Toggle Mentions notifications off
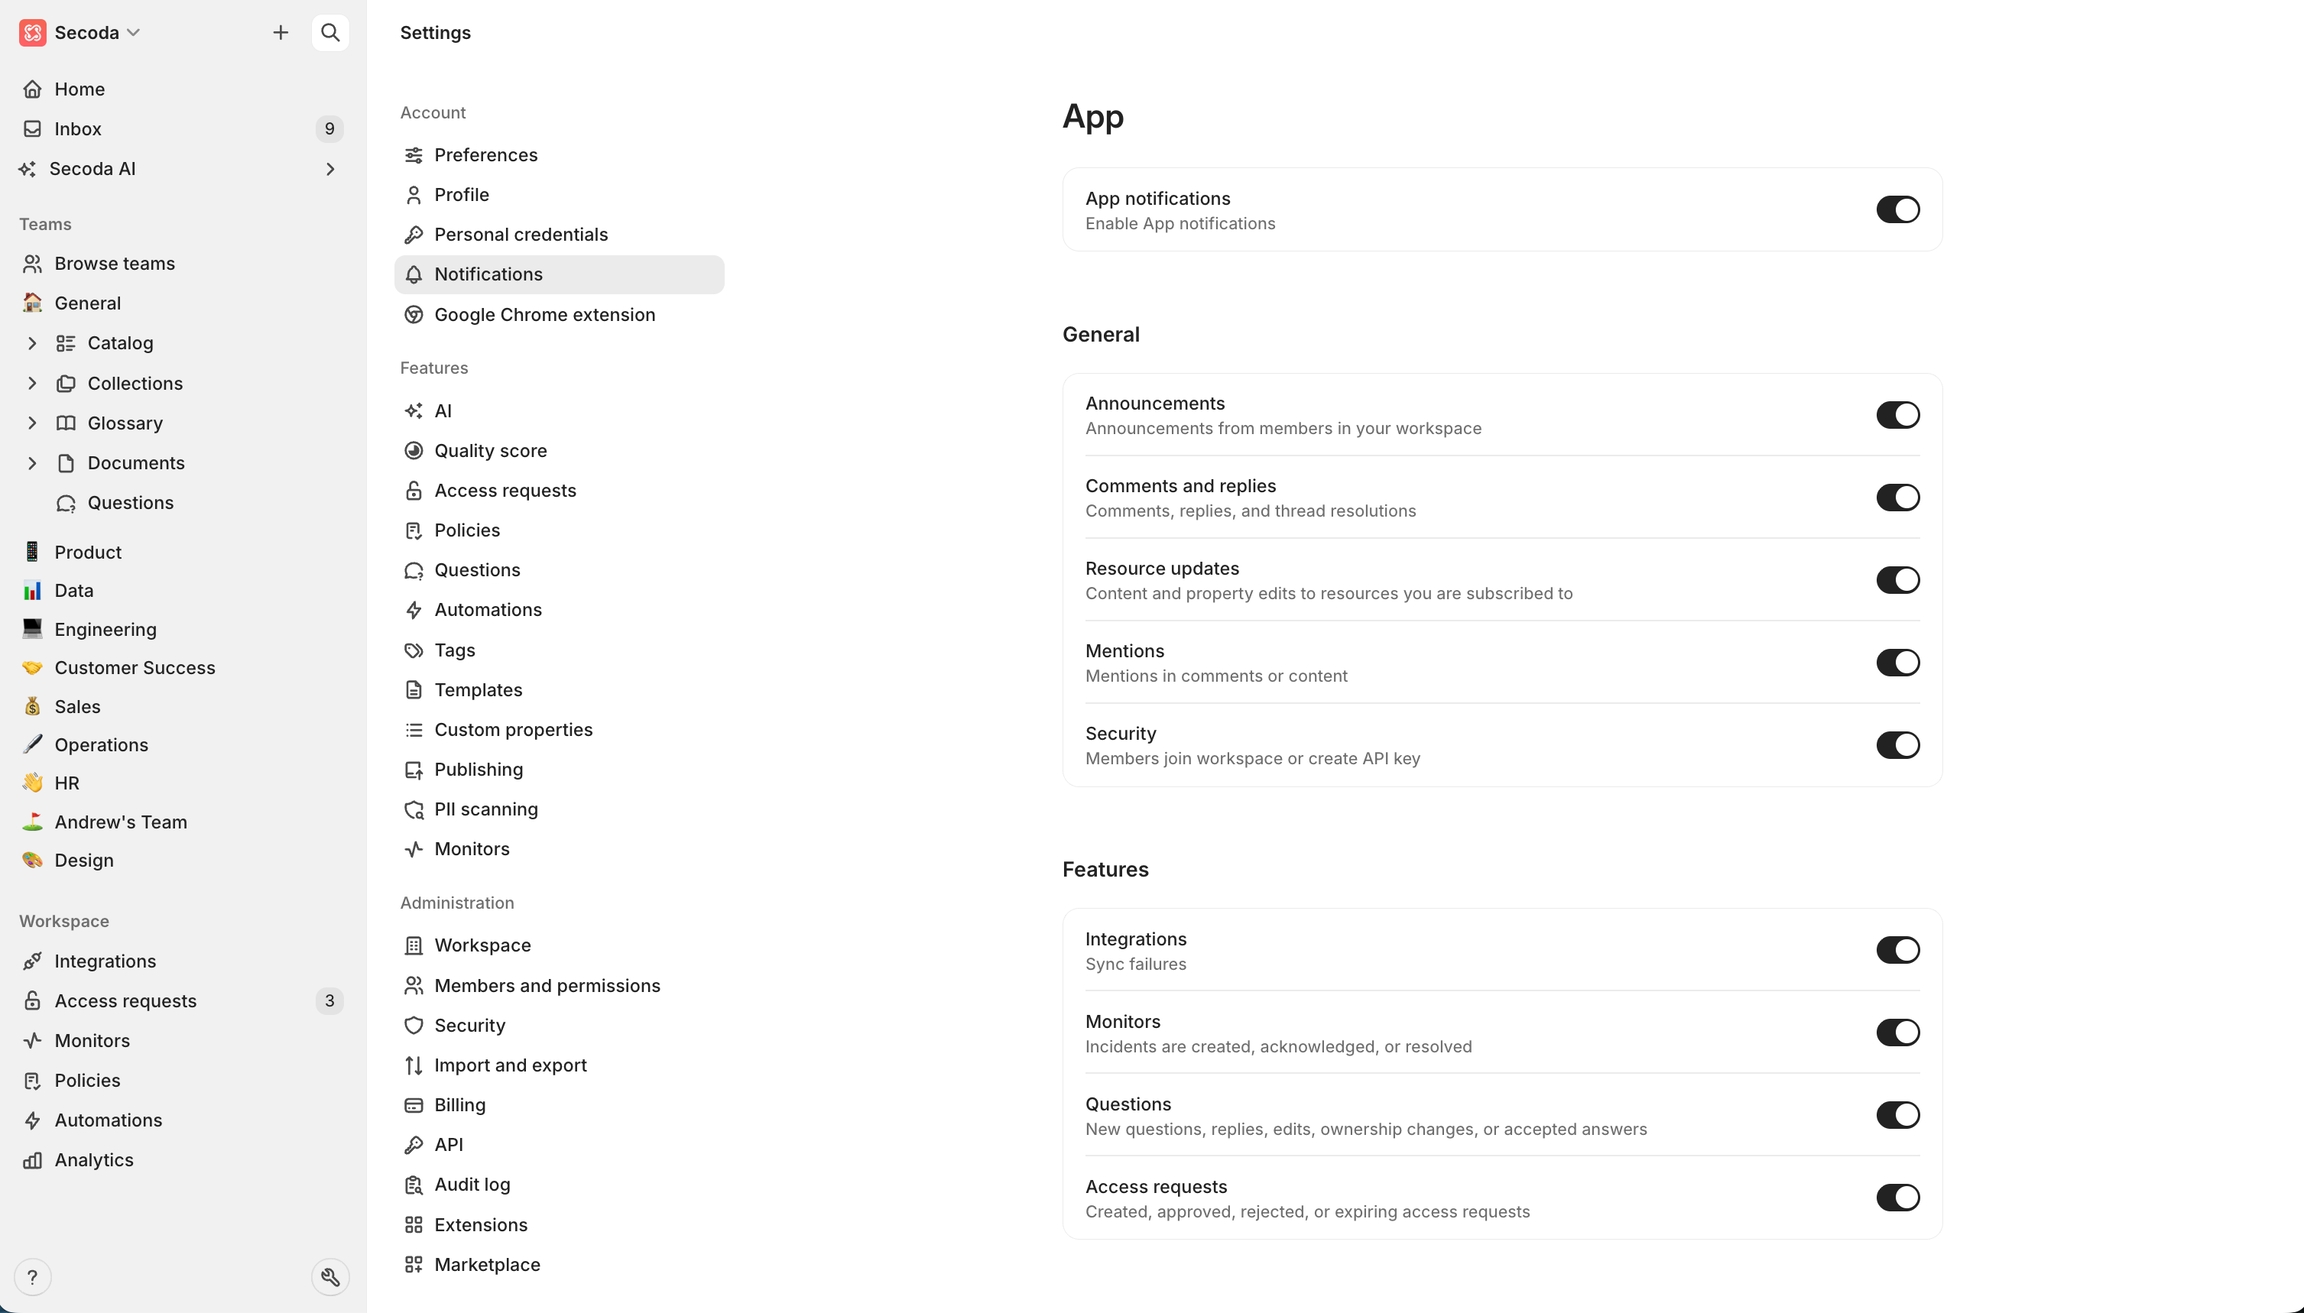This screenshot has width=2304, height=1313. 1897,663
